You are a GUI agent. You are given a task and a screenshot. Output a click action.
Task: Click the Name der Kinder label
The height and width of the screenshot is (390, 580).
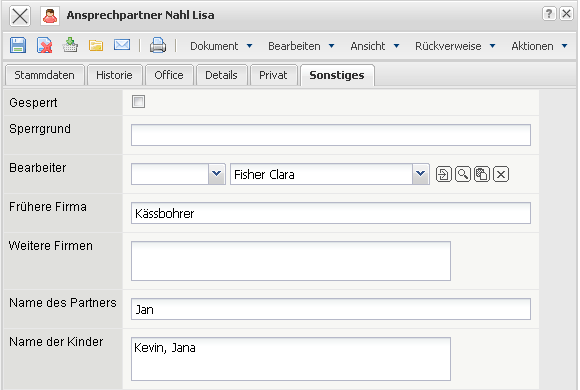tap(56, 342)
